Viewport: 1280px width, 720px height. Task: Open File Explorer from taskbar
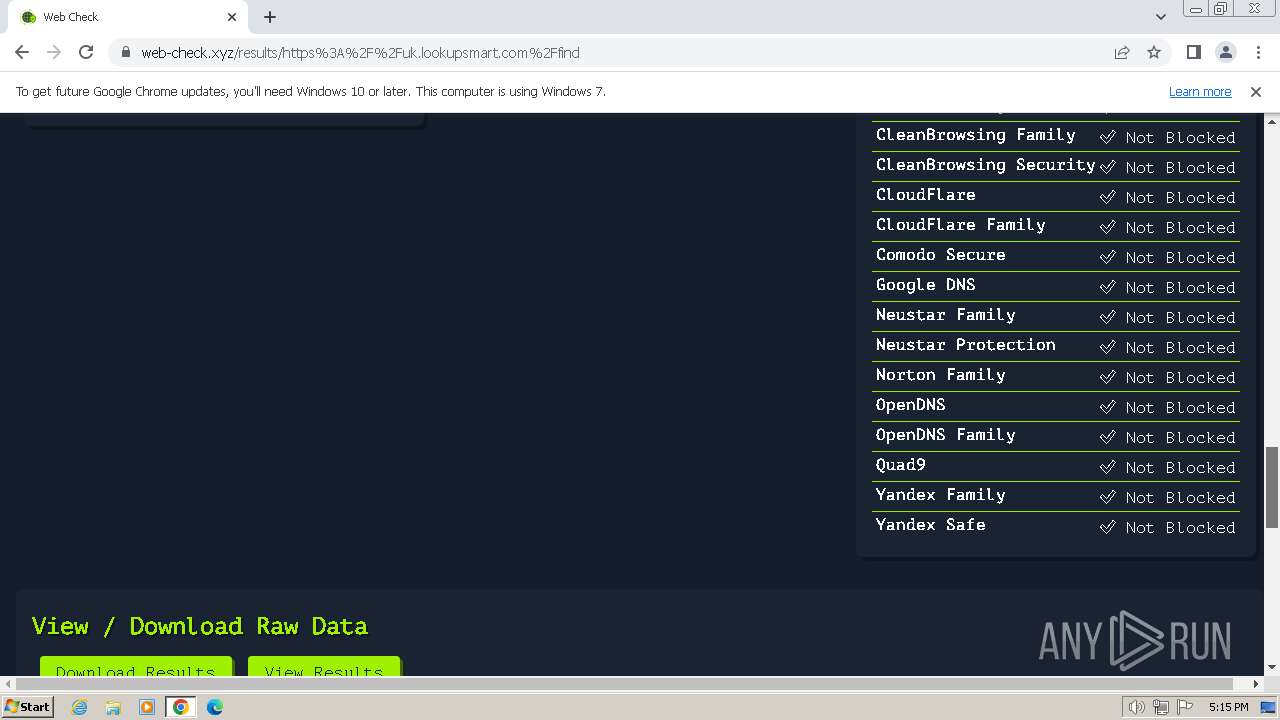pyautogui.click(x=113, y=707)
